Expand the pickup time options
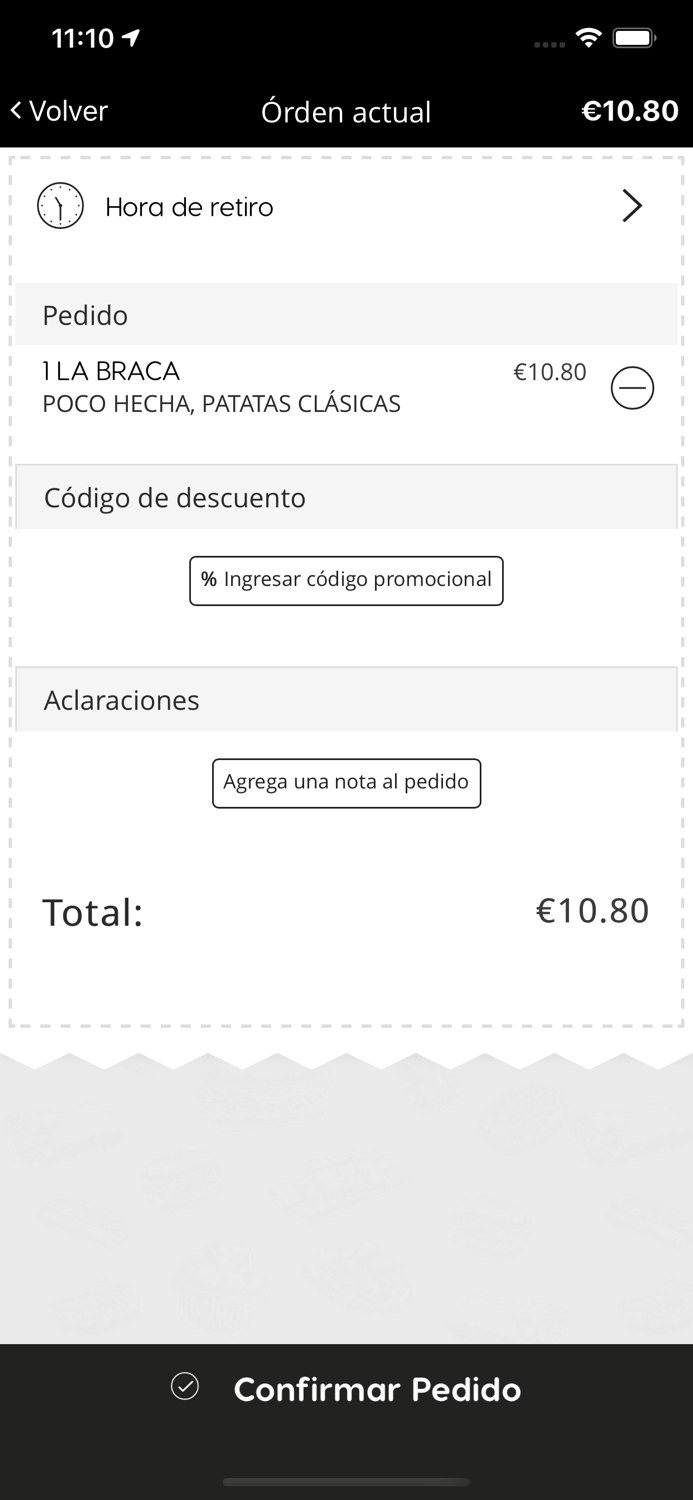693x1500 pixels. (346, 206)
